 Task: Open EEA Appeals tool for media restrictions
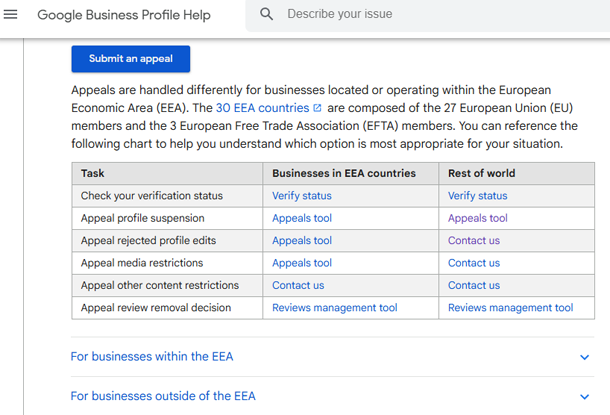[302, 263]
